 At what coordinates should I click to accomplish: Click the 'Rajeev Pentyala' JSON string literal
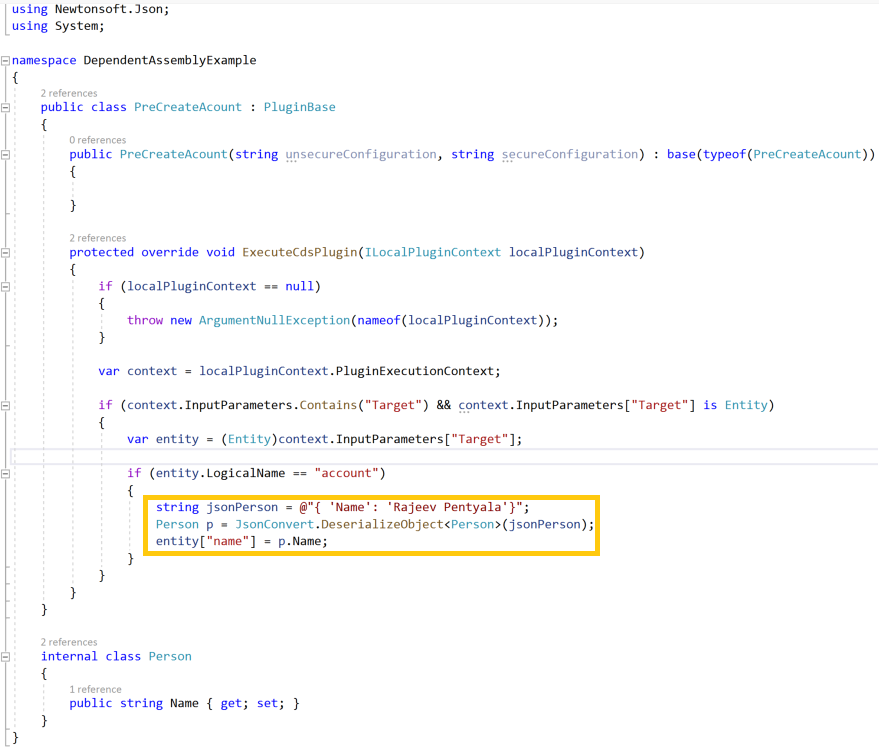[x=446, y=507]
